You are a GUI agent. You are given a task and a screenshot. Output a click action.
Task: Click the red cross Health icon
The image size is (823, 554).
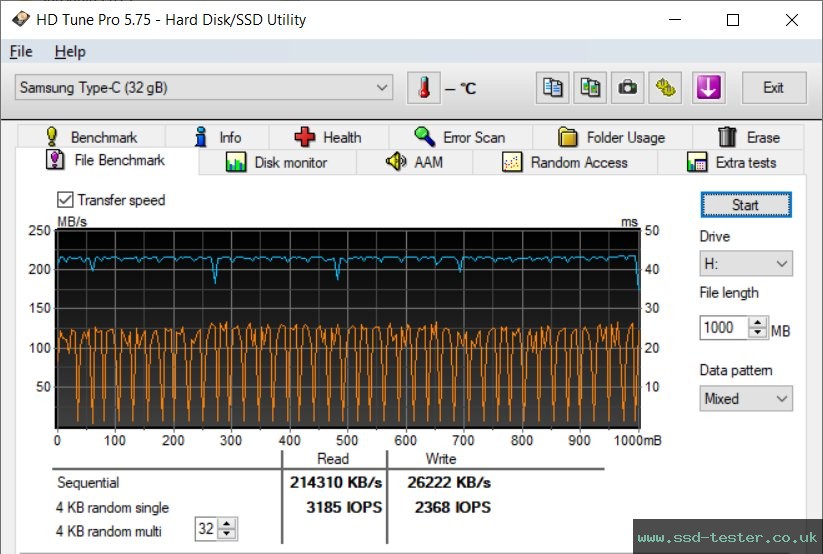(304, 137)
